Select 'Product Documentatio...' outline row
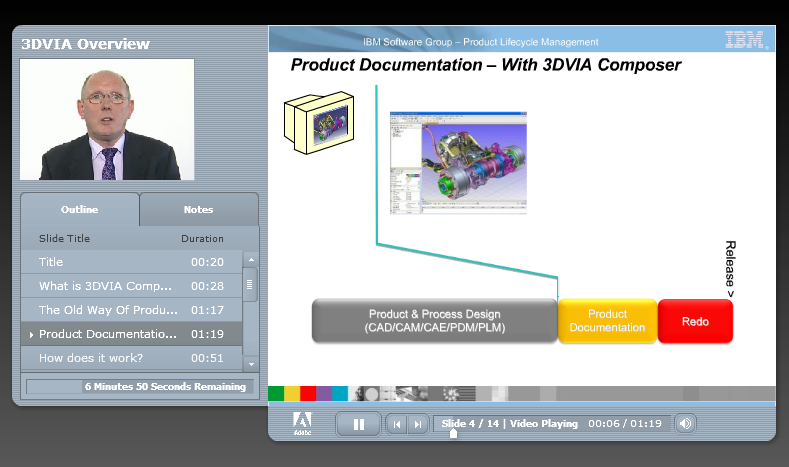Screen dimensions: 789x467 coord(132,334)
